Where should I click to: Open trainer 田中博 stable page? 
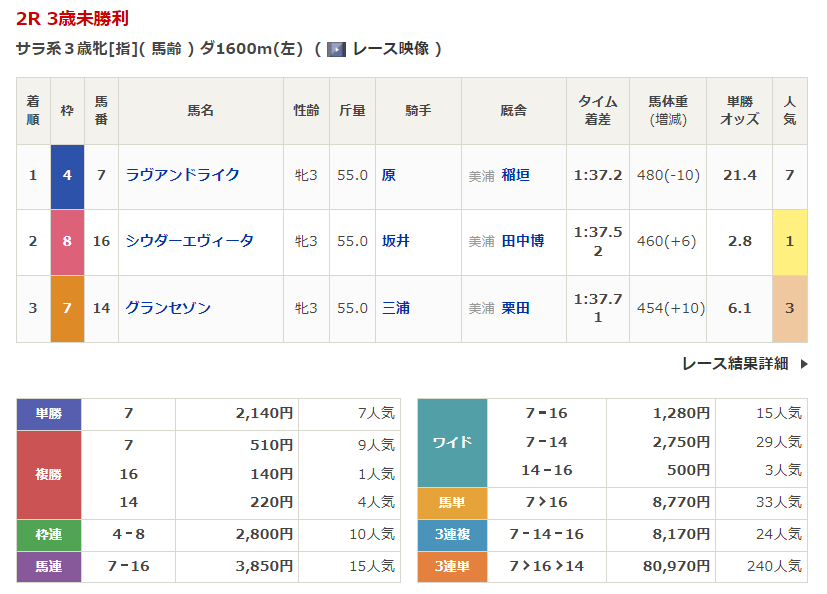pyautogui.click(x=523, y=241)
